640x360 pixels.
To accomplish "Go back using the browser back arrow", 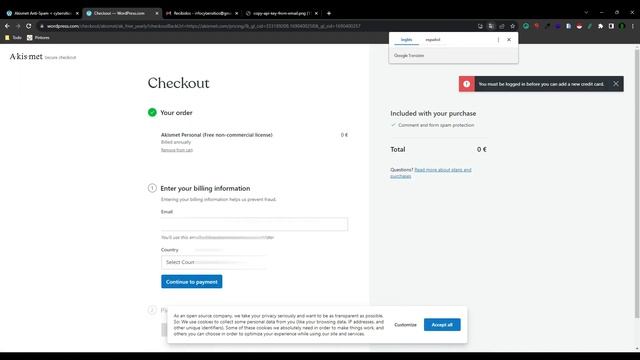I will pos(7,26).
